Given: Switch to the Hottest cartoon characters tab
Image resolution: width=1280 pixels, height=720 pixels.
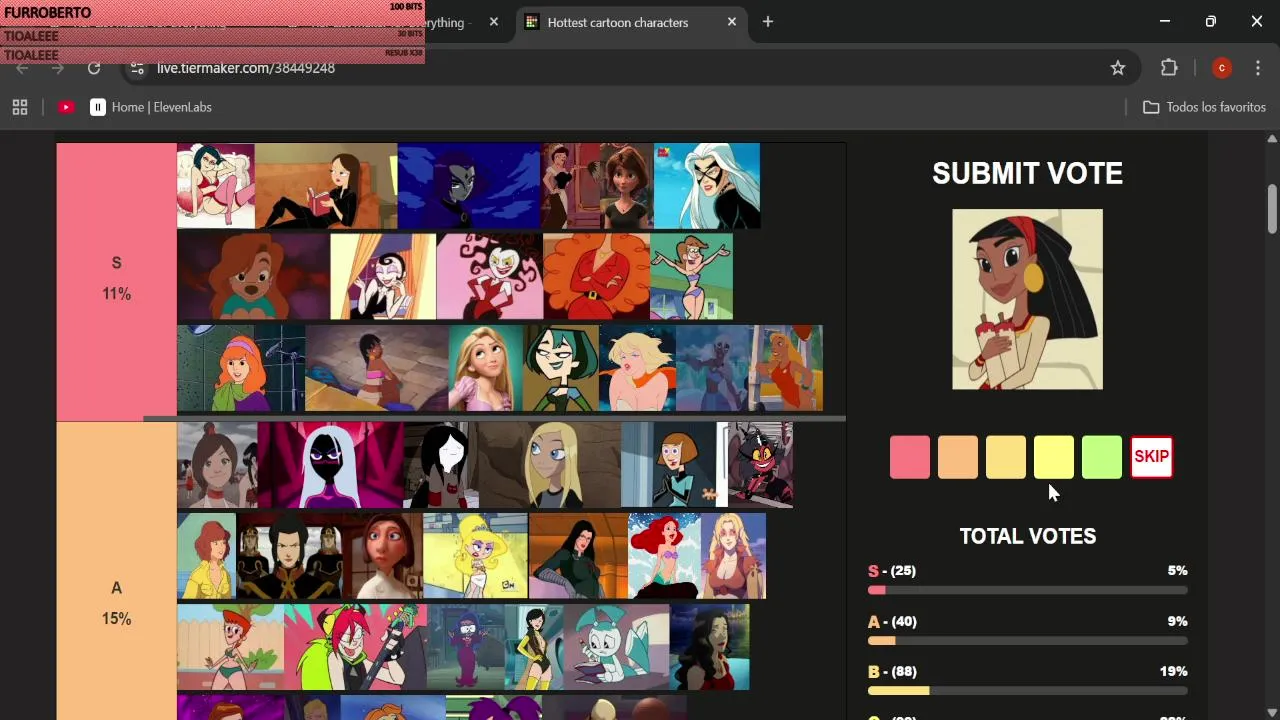Looking at the screenshot, I should pos(617,22).
